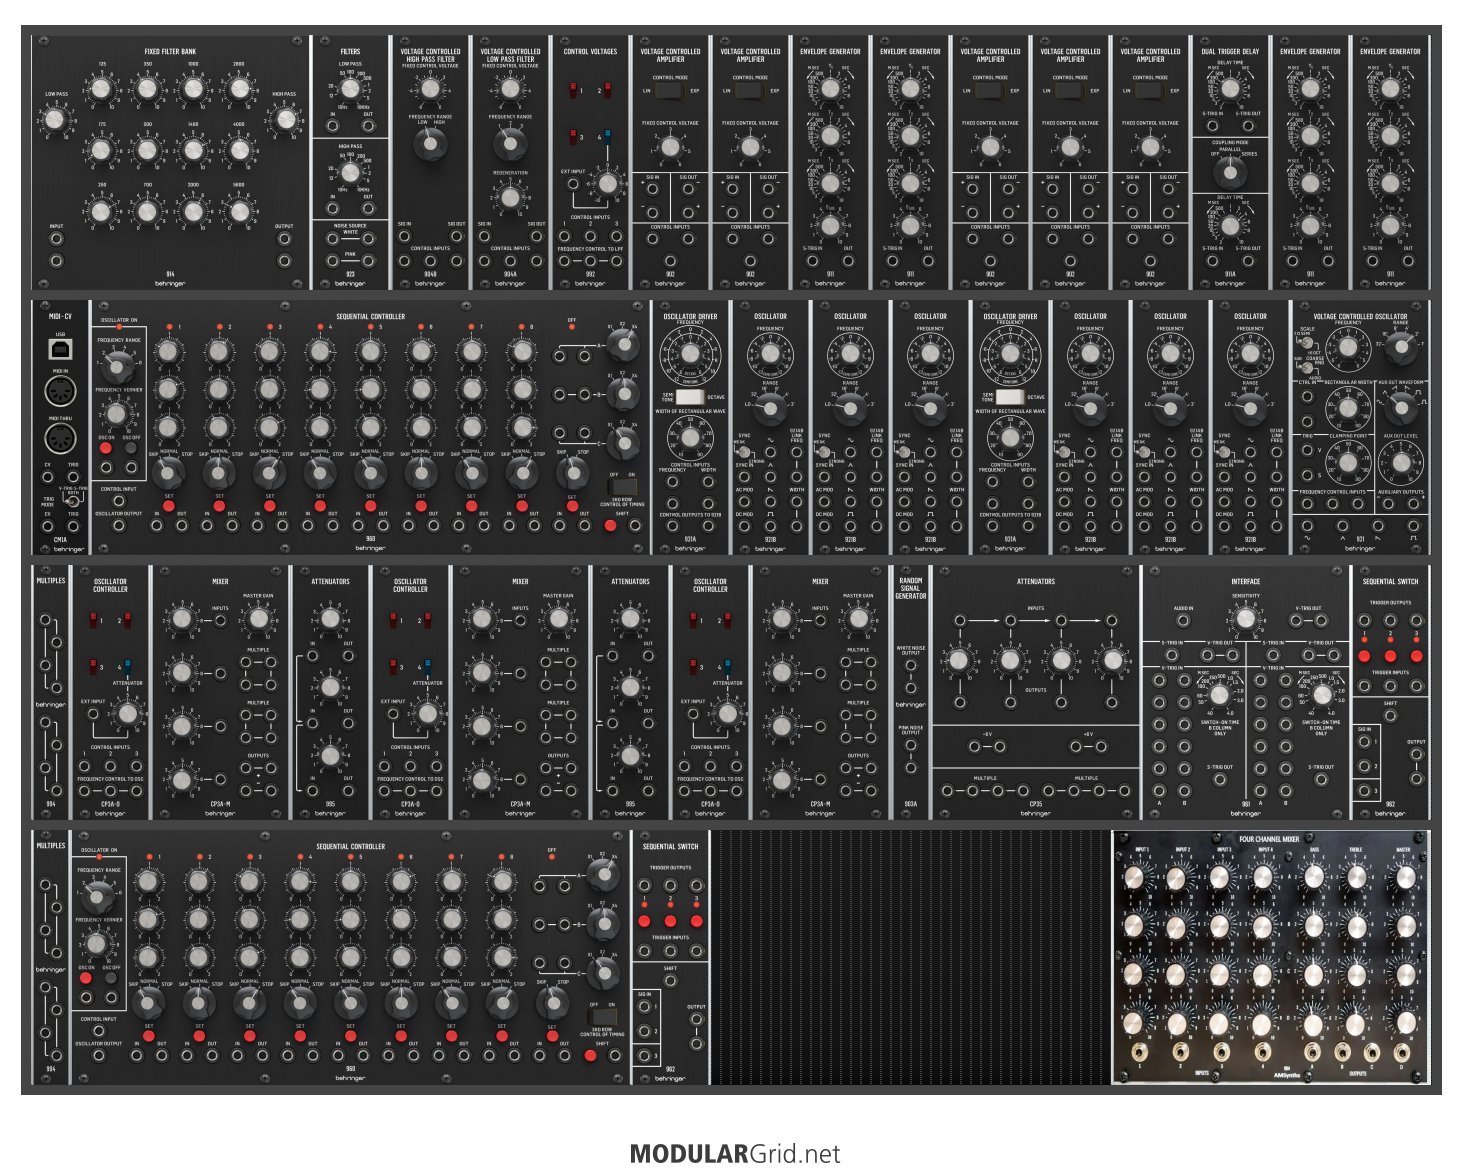The width and height of the screenshot is (1472, 1175).
Task: Click Trig S jack on 921 VCO
Action: click(1308, 476)
